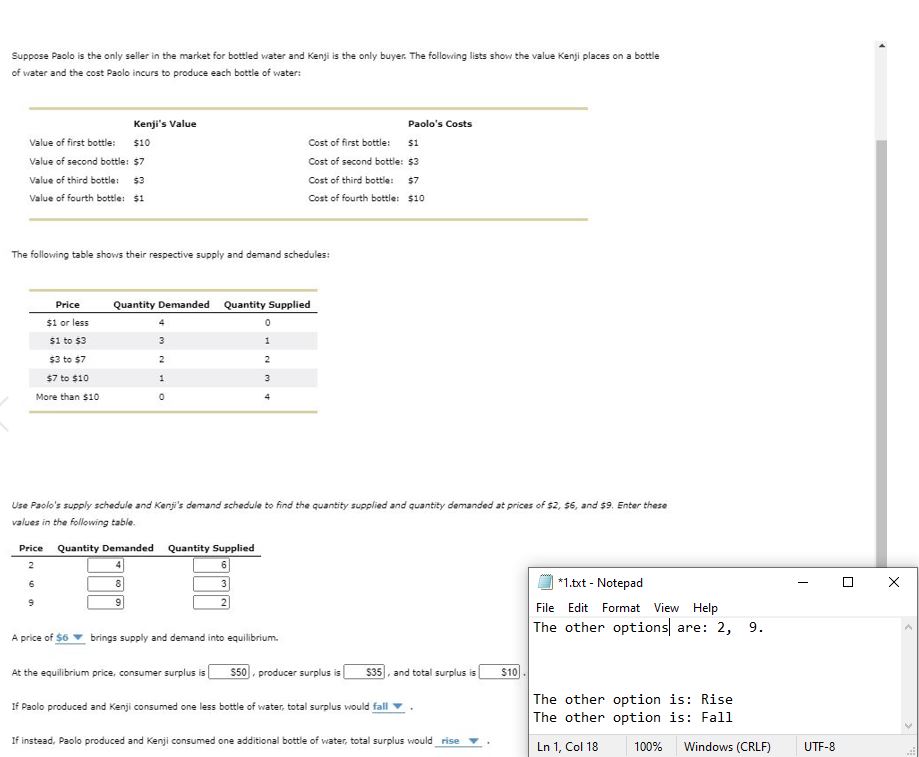919x757 pixels.
Task: Click the page vertical scrollbar thumb
Action: click(x=881, y=352)
